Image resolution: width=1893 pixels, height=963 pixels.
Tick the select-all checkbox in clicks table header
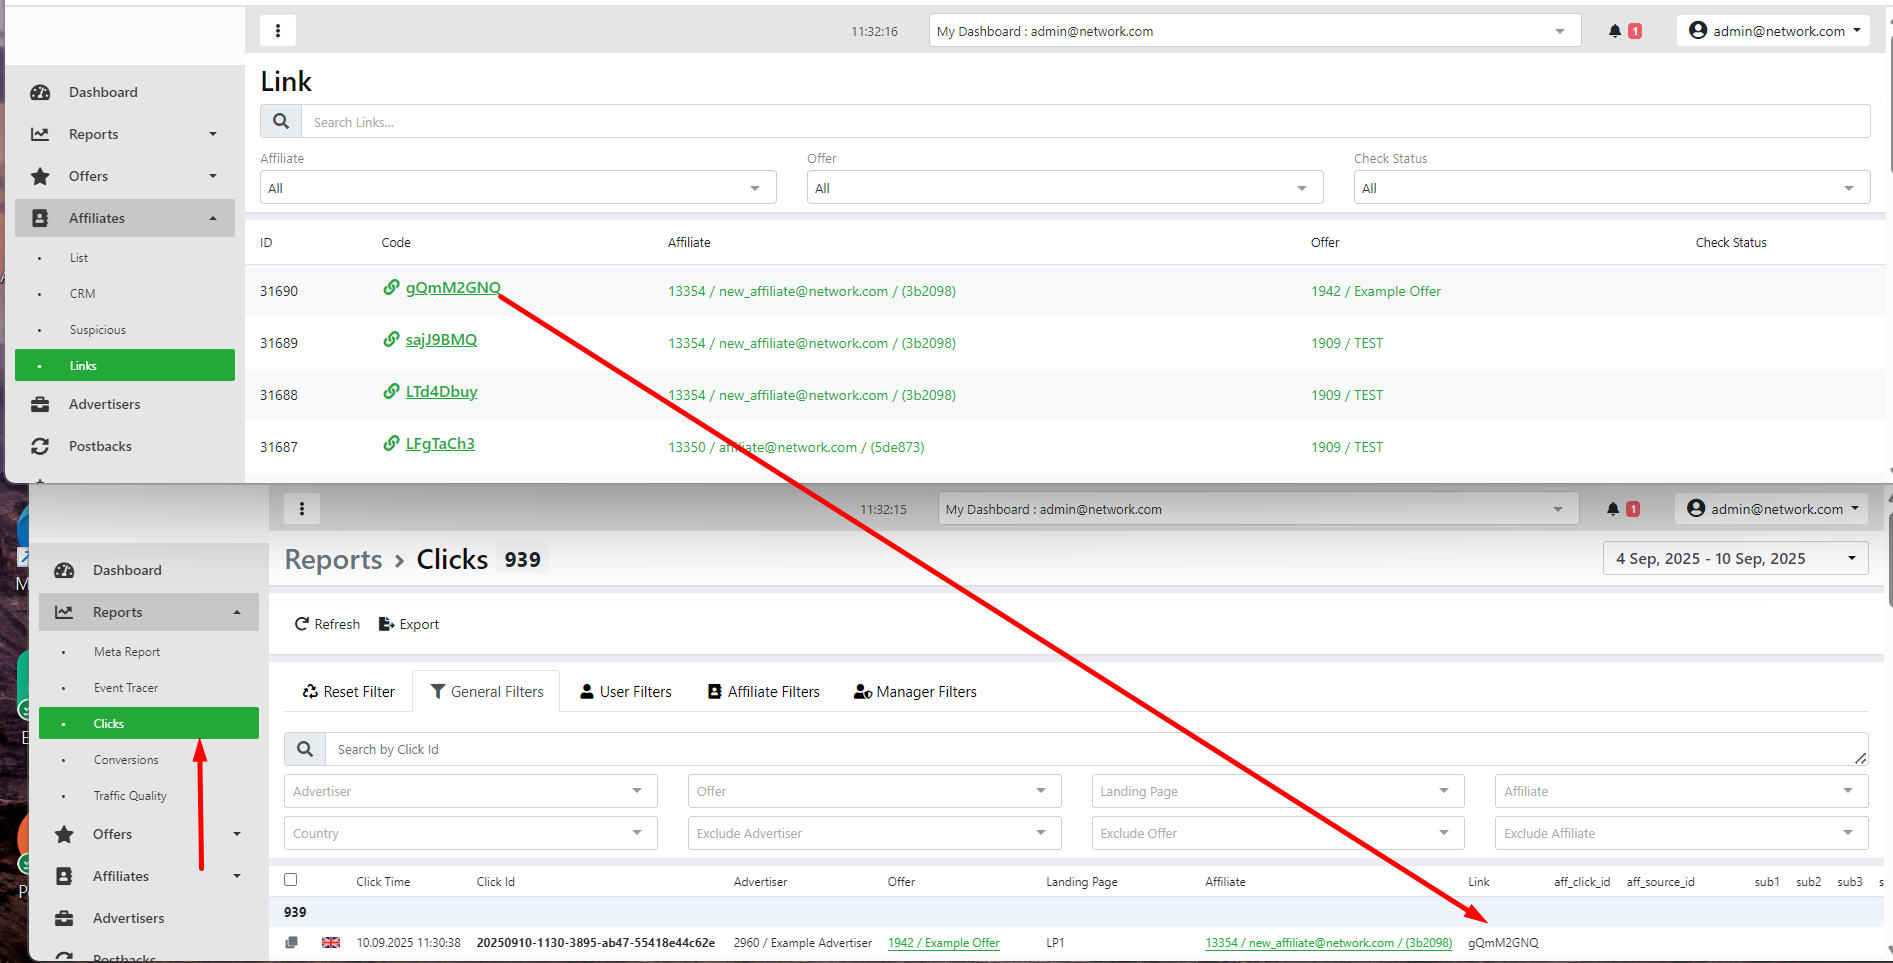(291, 880)
